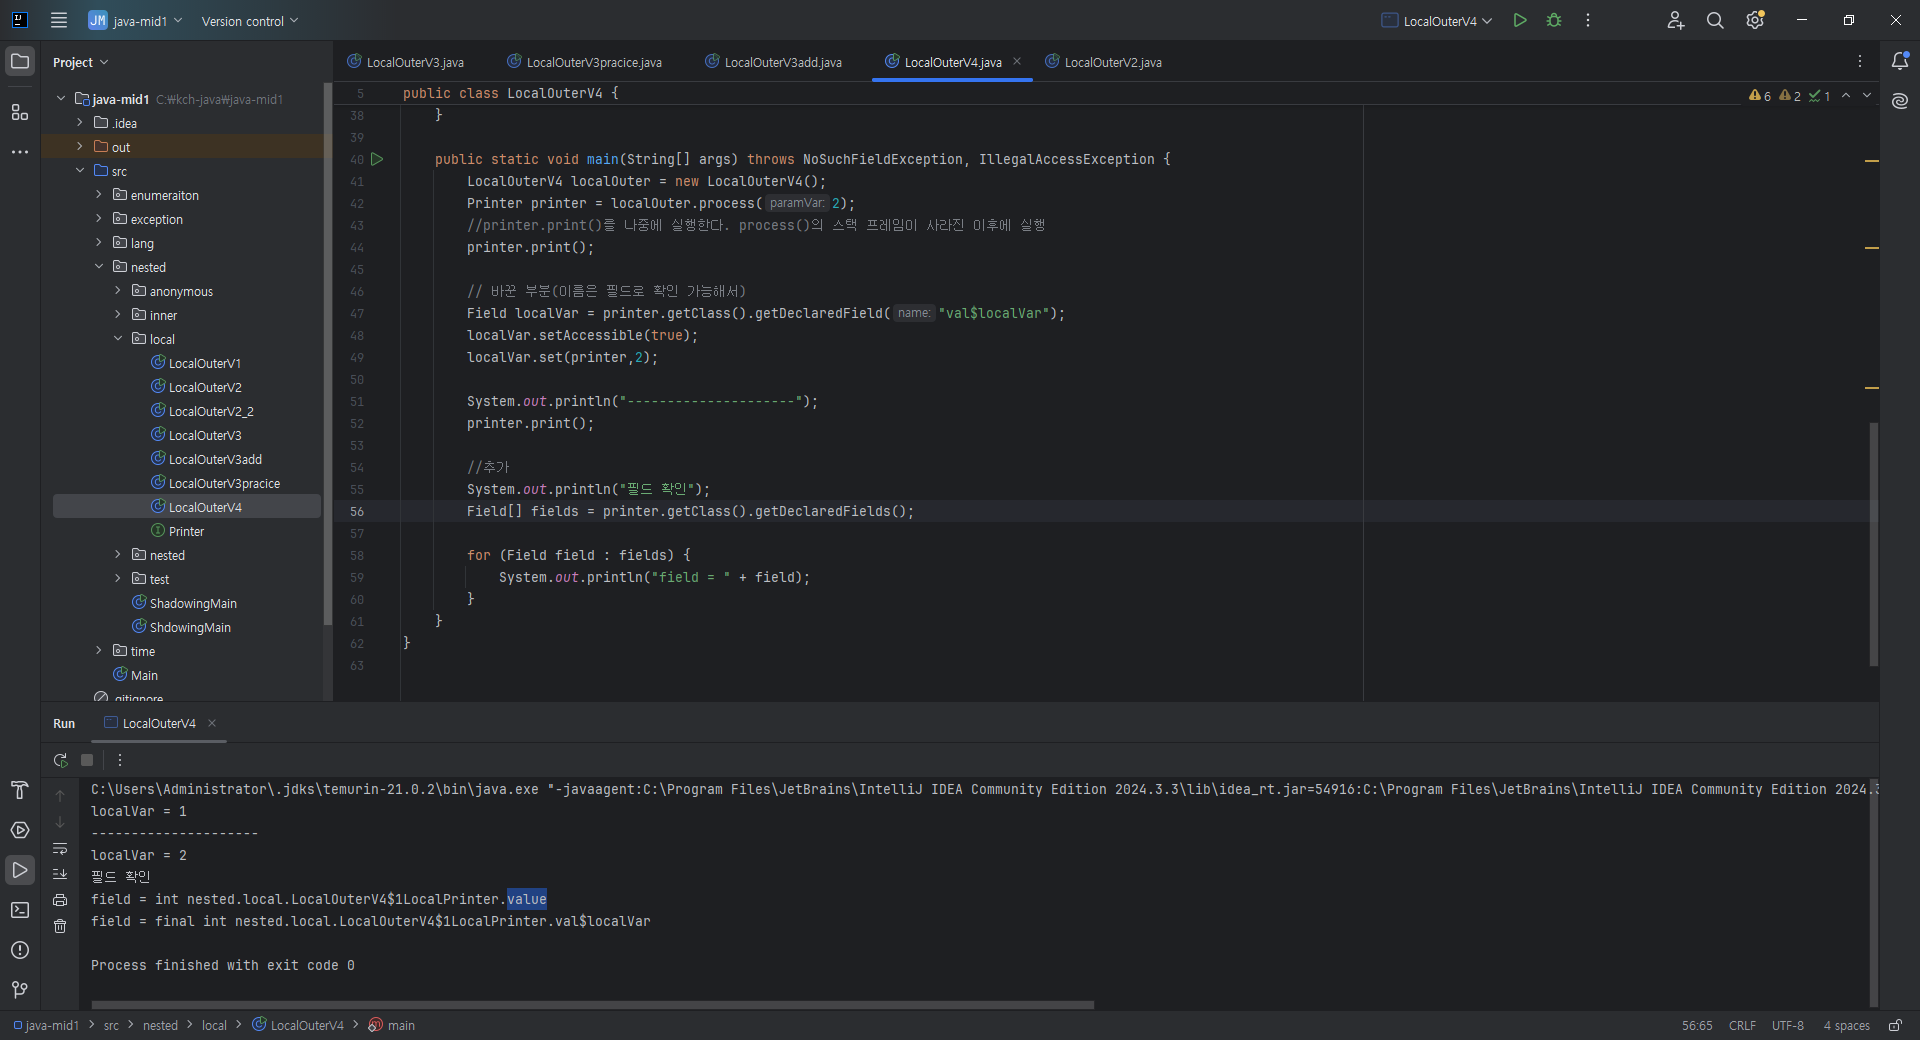Expand the .idea folder

[x=80, y=123]
